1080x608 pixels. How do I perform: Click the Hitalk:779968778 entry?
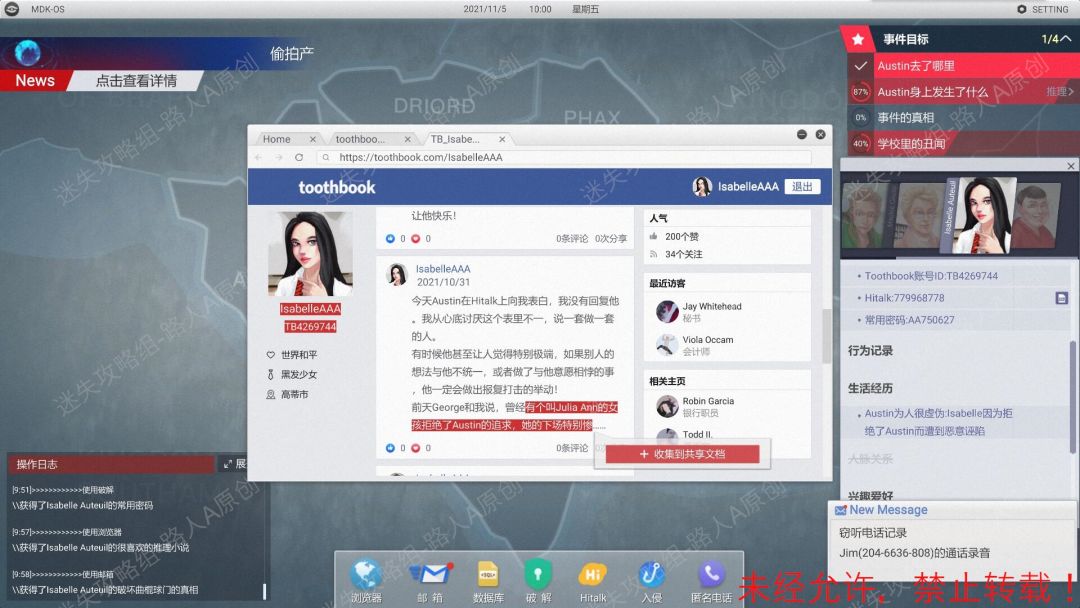pyautogui.click(x=904, y=297)
